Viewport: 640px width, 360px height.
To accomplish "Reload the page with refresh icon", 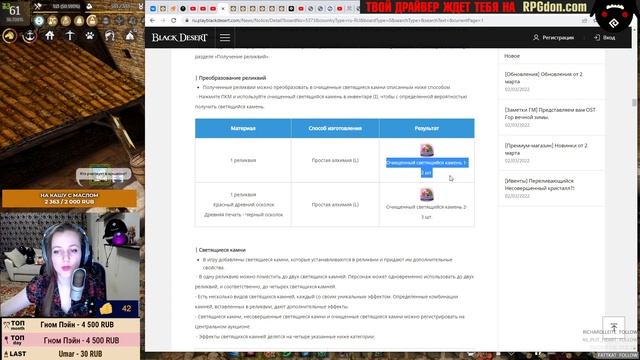I will point(173,20).
